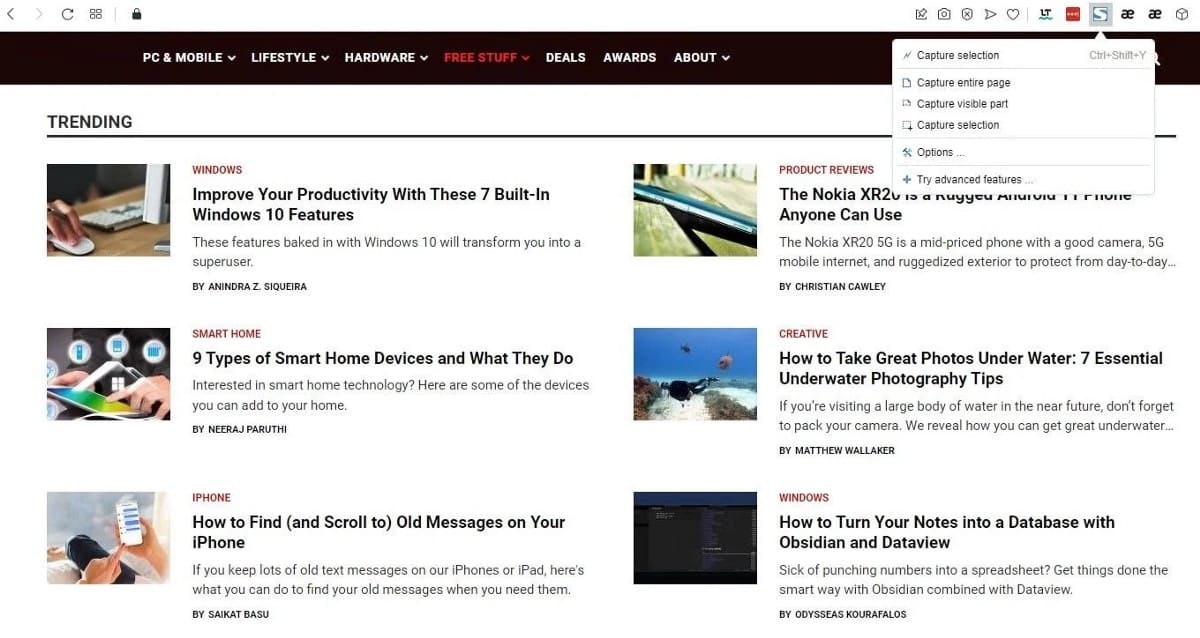The width and height of the screenshot is (1200, 638).
Task: Open the LanguageTool extension icon
Action: (1045, 14)
